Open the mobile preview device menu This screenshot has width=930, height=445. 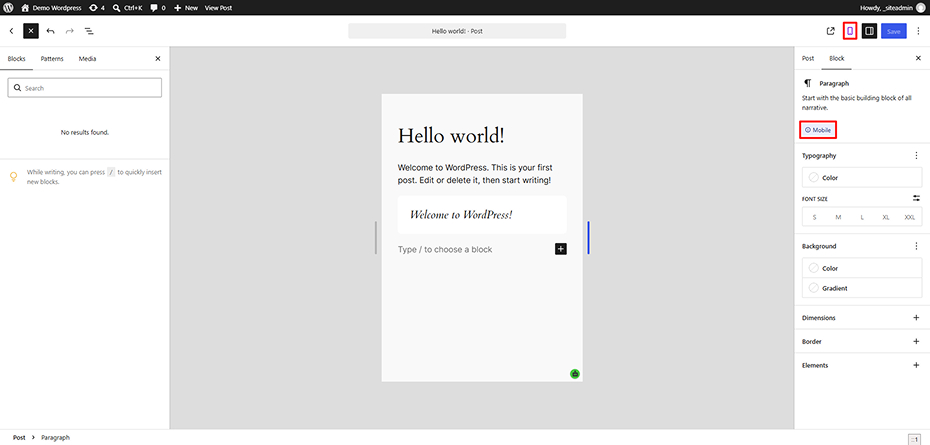tap(850, 31)
